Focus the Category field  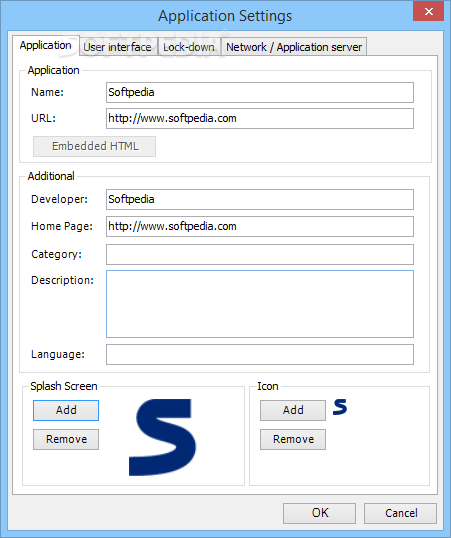(260, 254)
